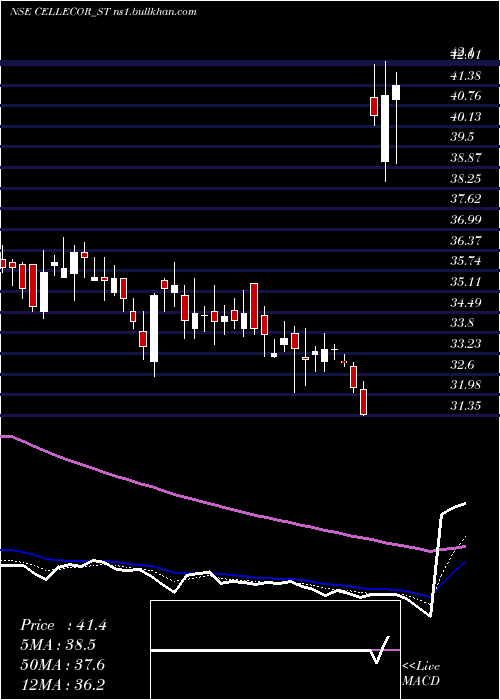Click the 12MA : 36.2 readout
This screenshot has width=500, height=700.
[63, 684]
